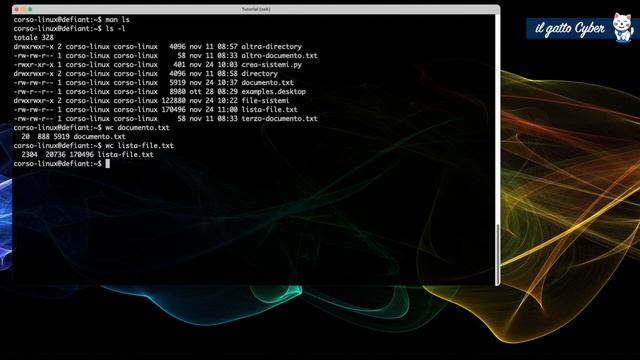Click the 5919 byte count in wc output
The width and height of the screenshot is (640, 360).
tap(62, 136)
